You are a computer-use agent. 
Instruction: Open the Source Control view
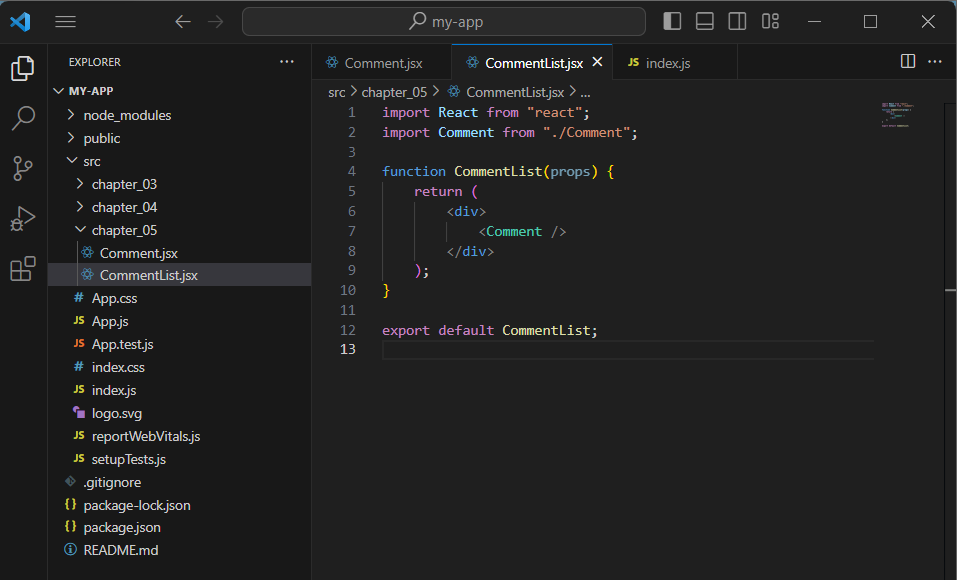coord(23,168)
